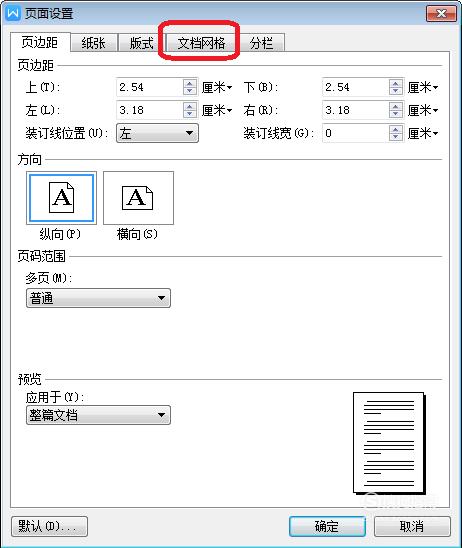Decrease the 右(R) right margin value
Image resolution: width=462 pixels, height=548 pixels.
point(395,114)
